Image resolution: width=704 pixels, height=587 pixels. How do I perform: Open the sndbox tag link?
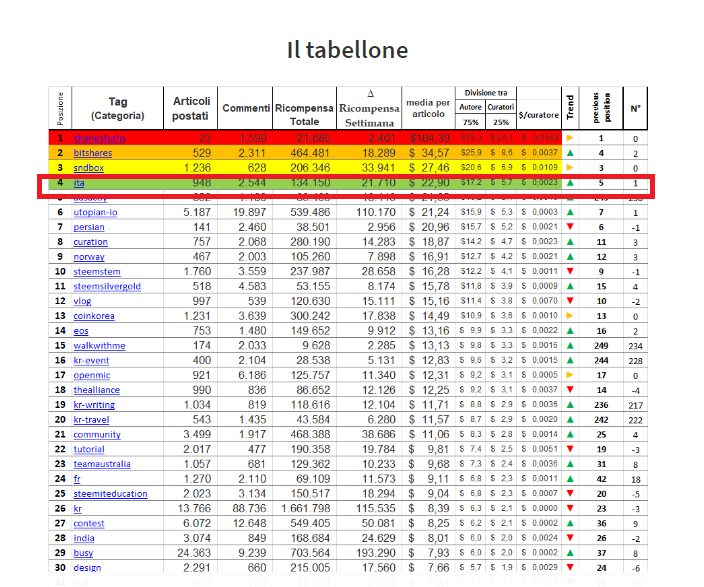pos(89,168)
